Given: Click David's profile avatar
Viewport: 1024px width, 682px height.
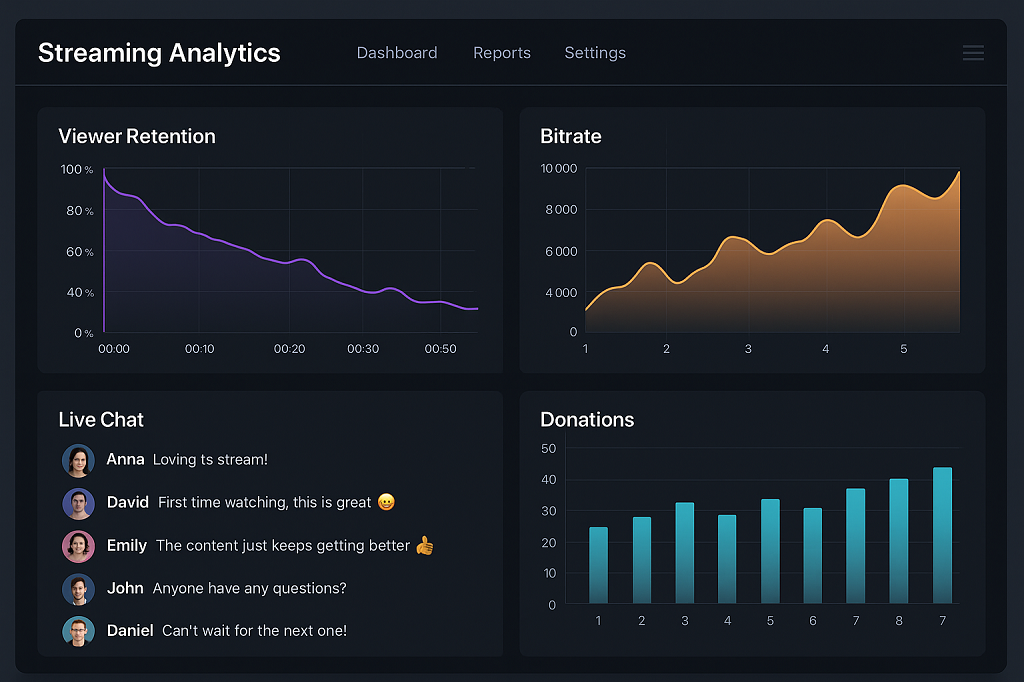Looking at the screenshot, I should pos(78,503).
